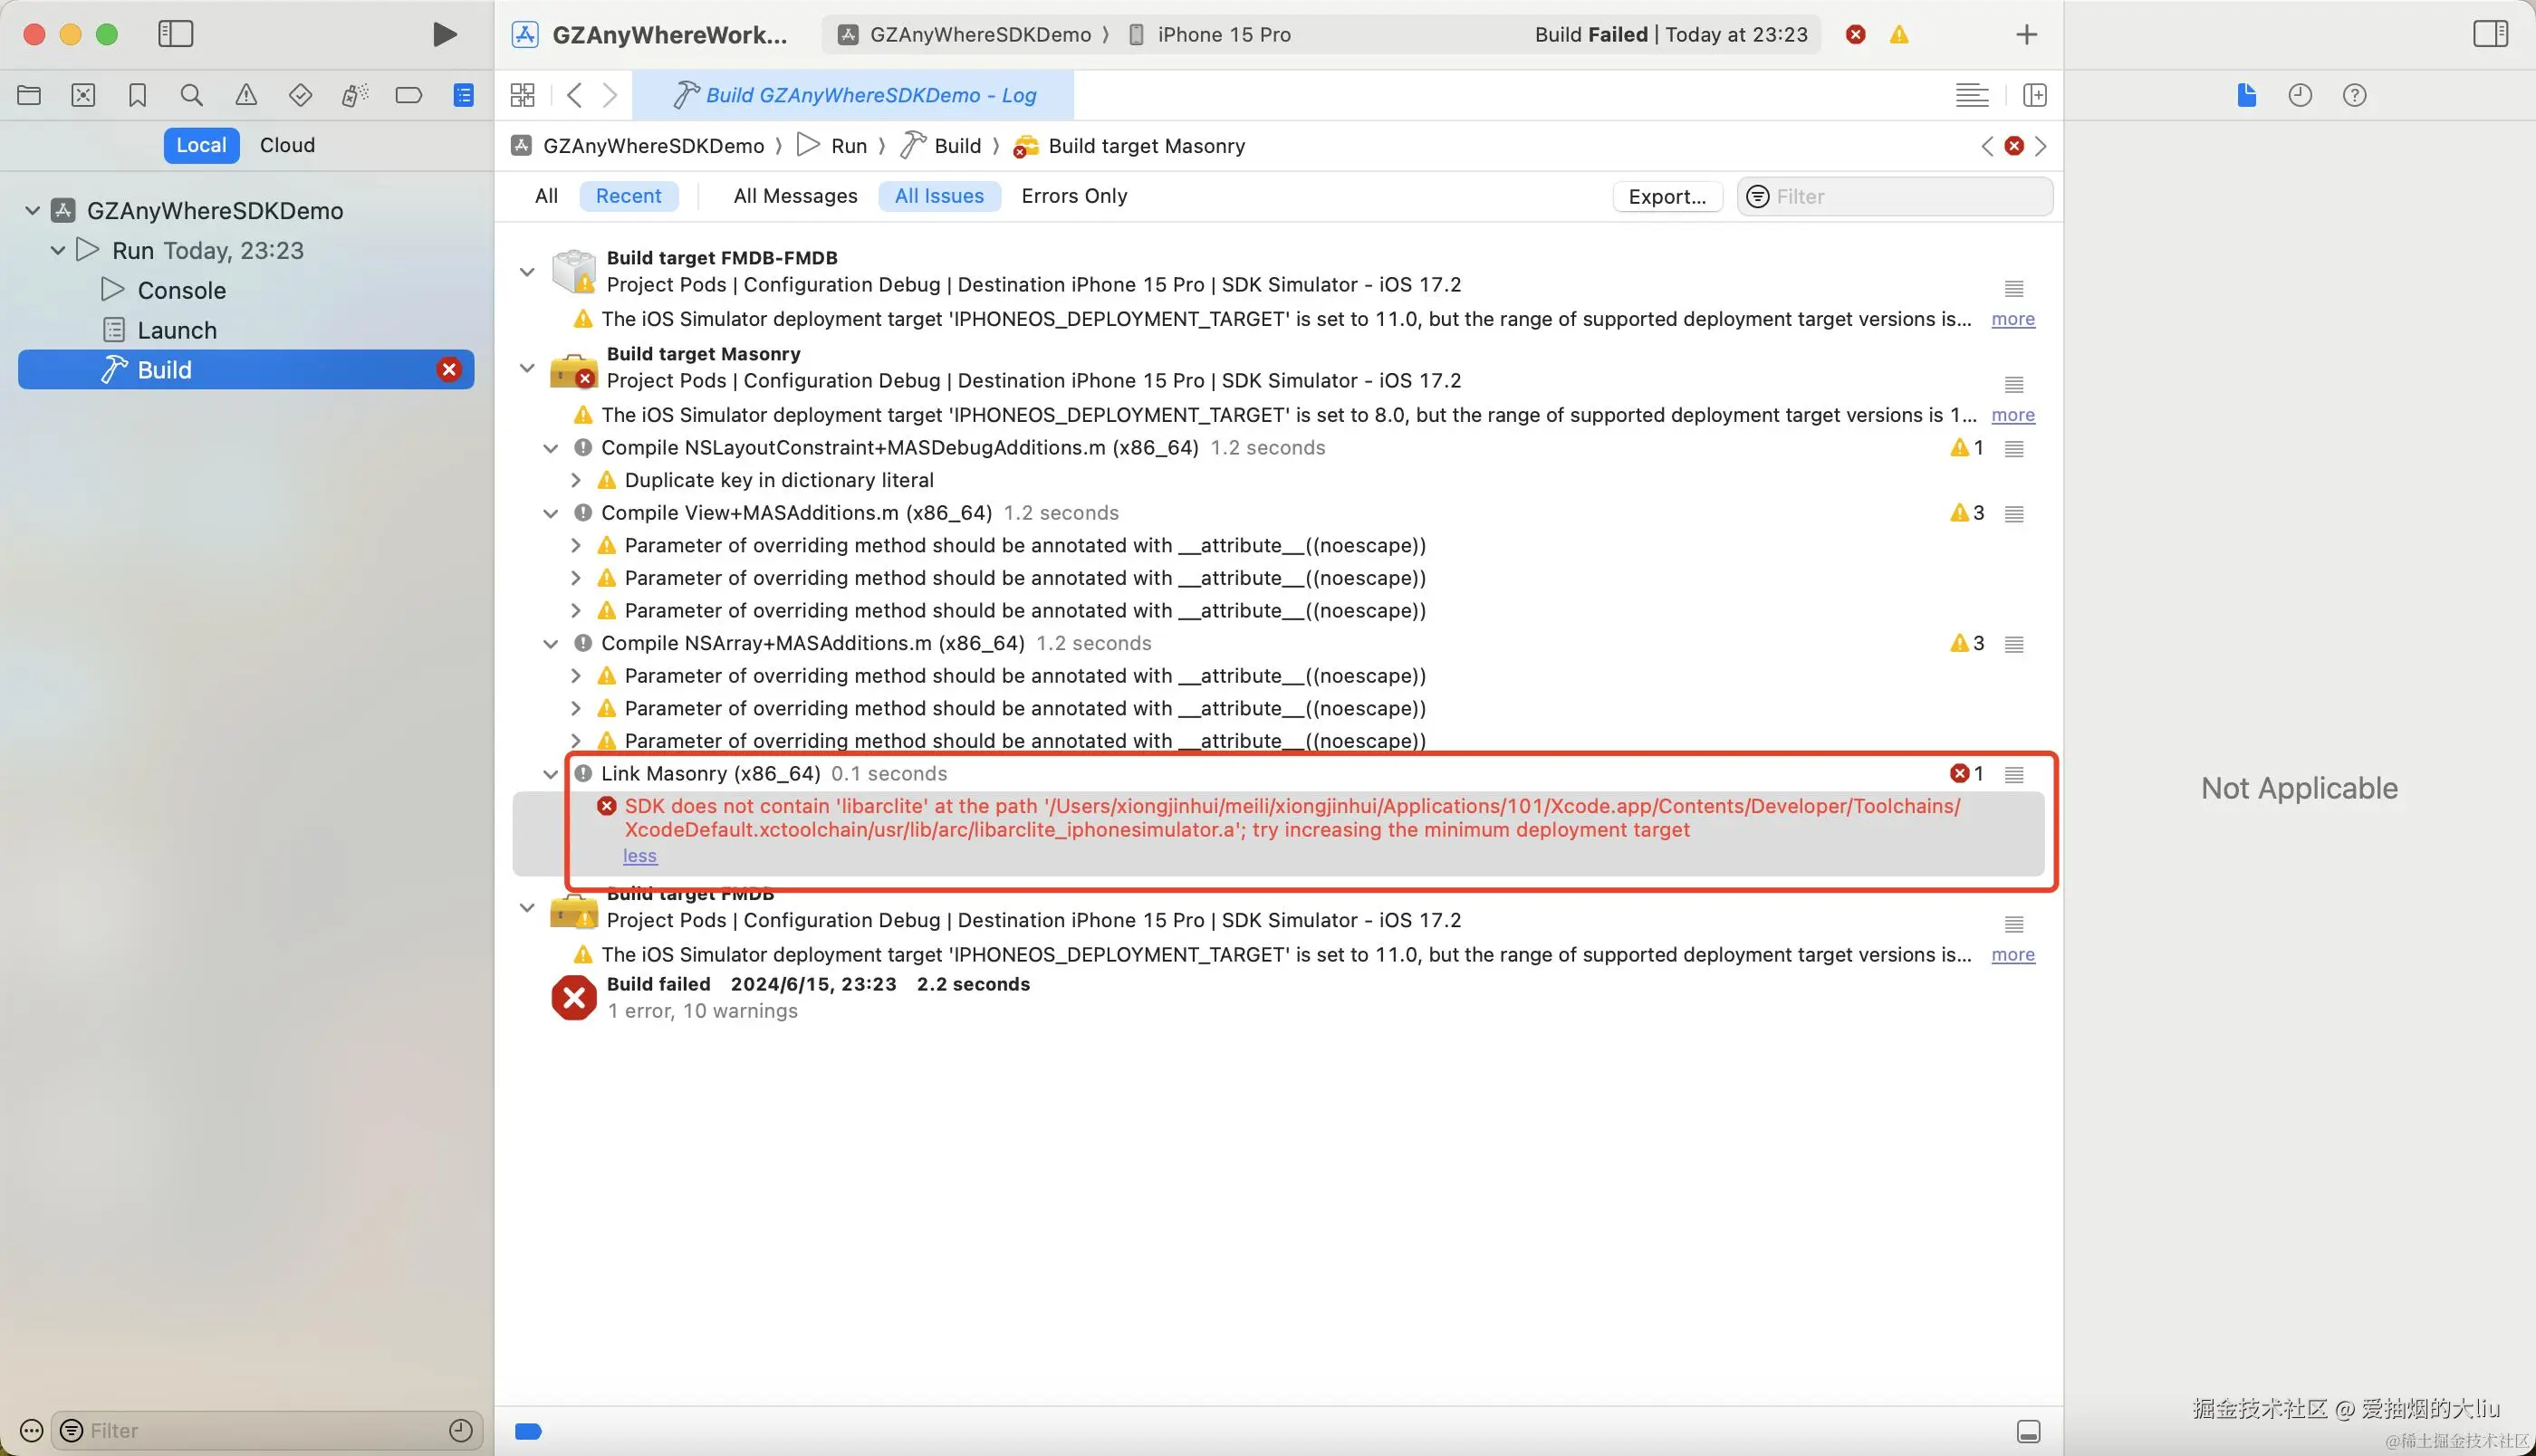Click the Export... button
Viewport: 2536px width, 1456px height.
(1666, 197)
